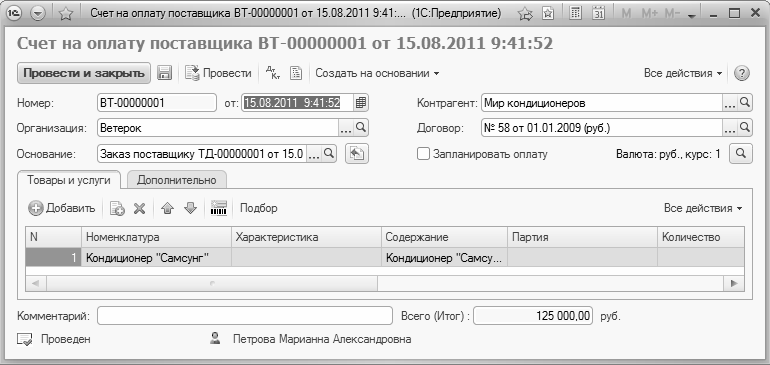Select the Товары и услуги tab
Screen dimensions: 770x365
point(68,180)
